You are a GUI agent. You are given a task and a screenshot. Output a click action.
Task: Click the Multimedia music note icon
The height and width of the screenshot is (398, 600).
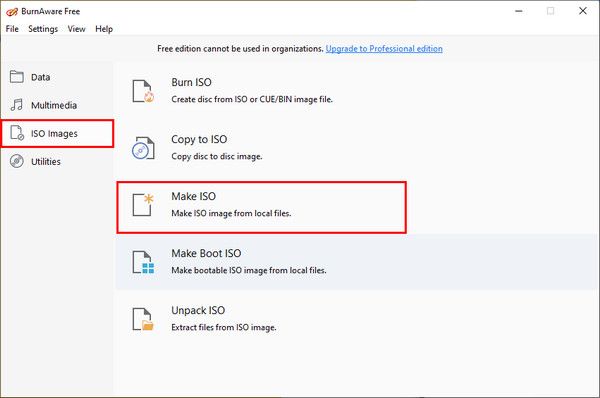coord(16,105)
